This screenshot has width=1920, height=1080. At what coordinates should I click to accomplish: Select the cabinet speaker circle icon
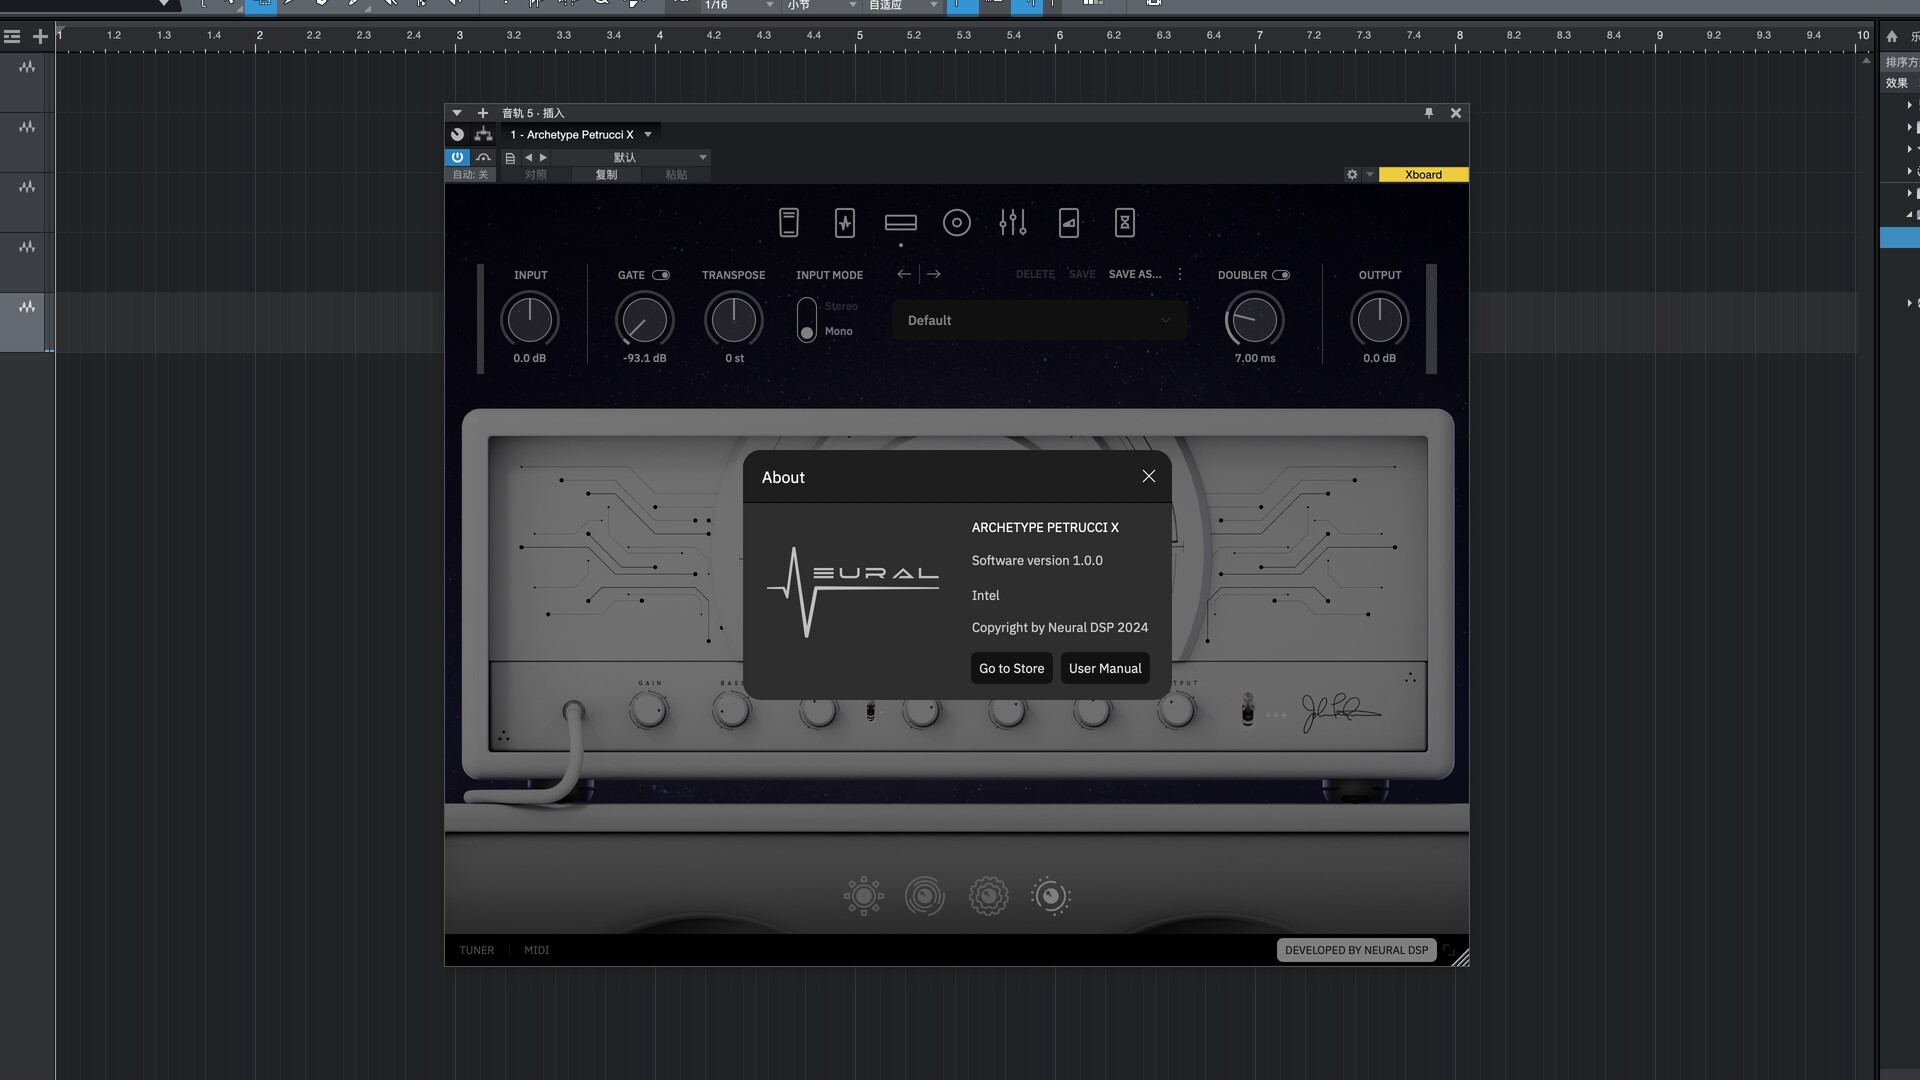956,222
